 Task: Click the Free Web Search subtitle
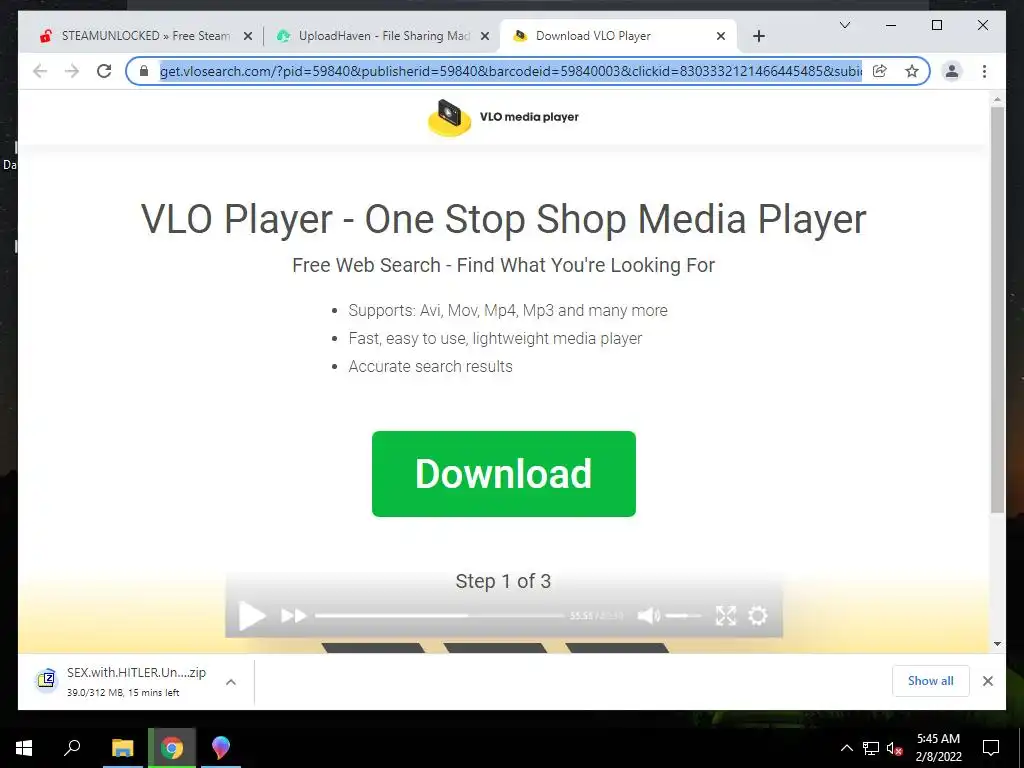504,265
